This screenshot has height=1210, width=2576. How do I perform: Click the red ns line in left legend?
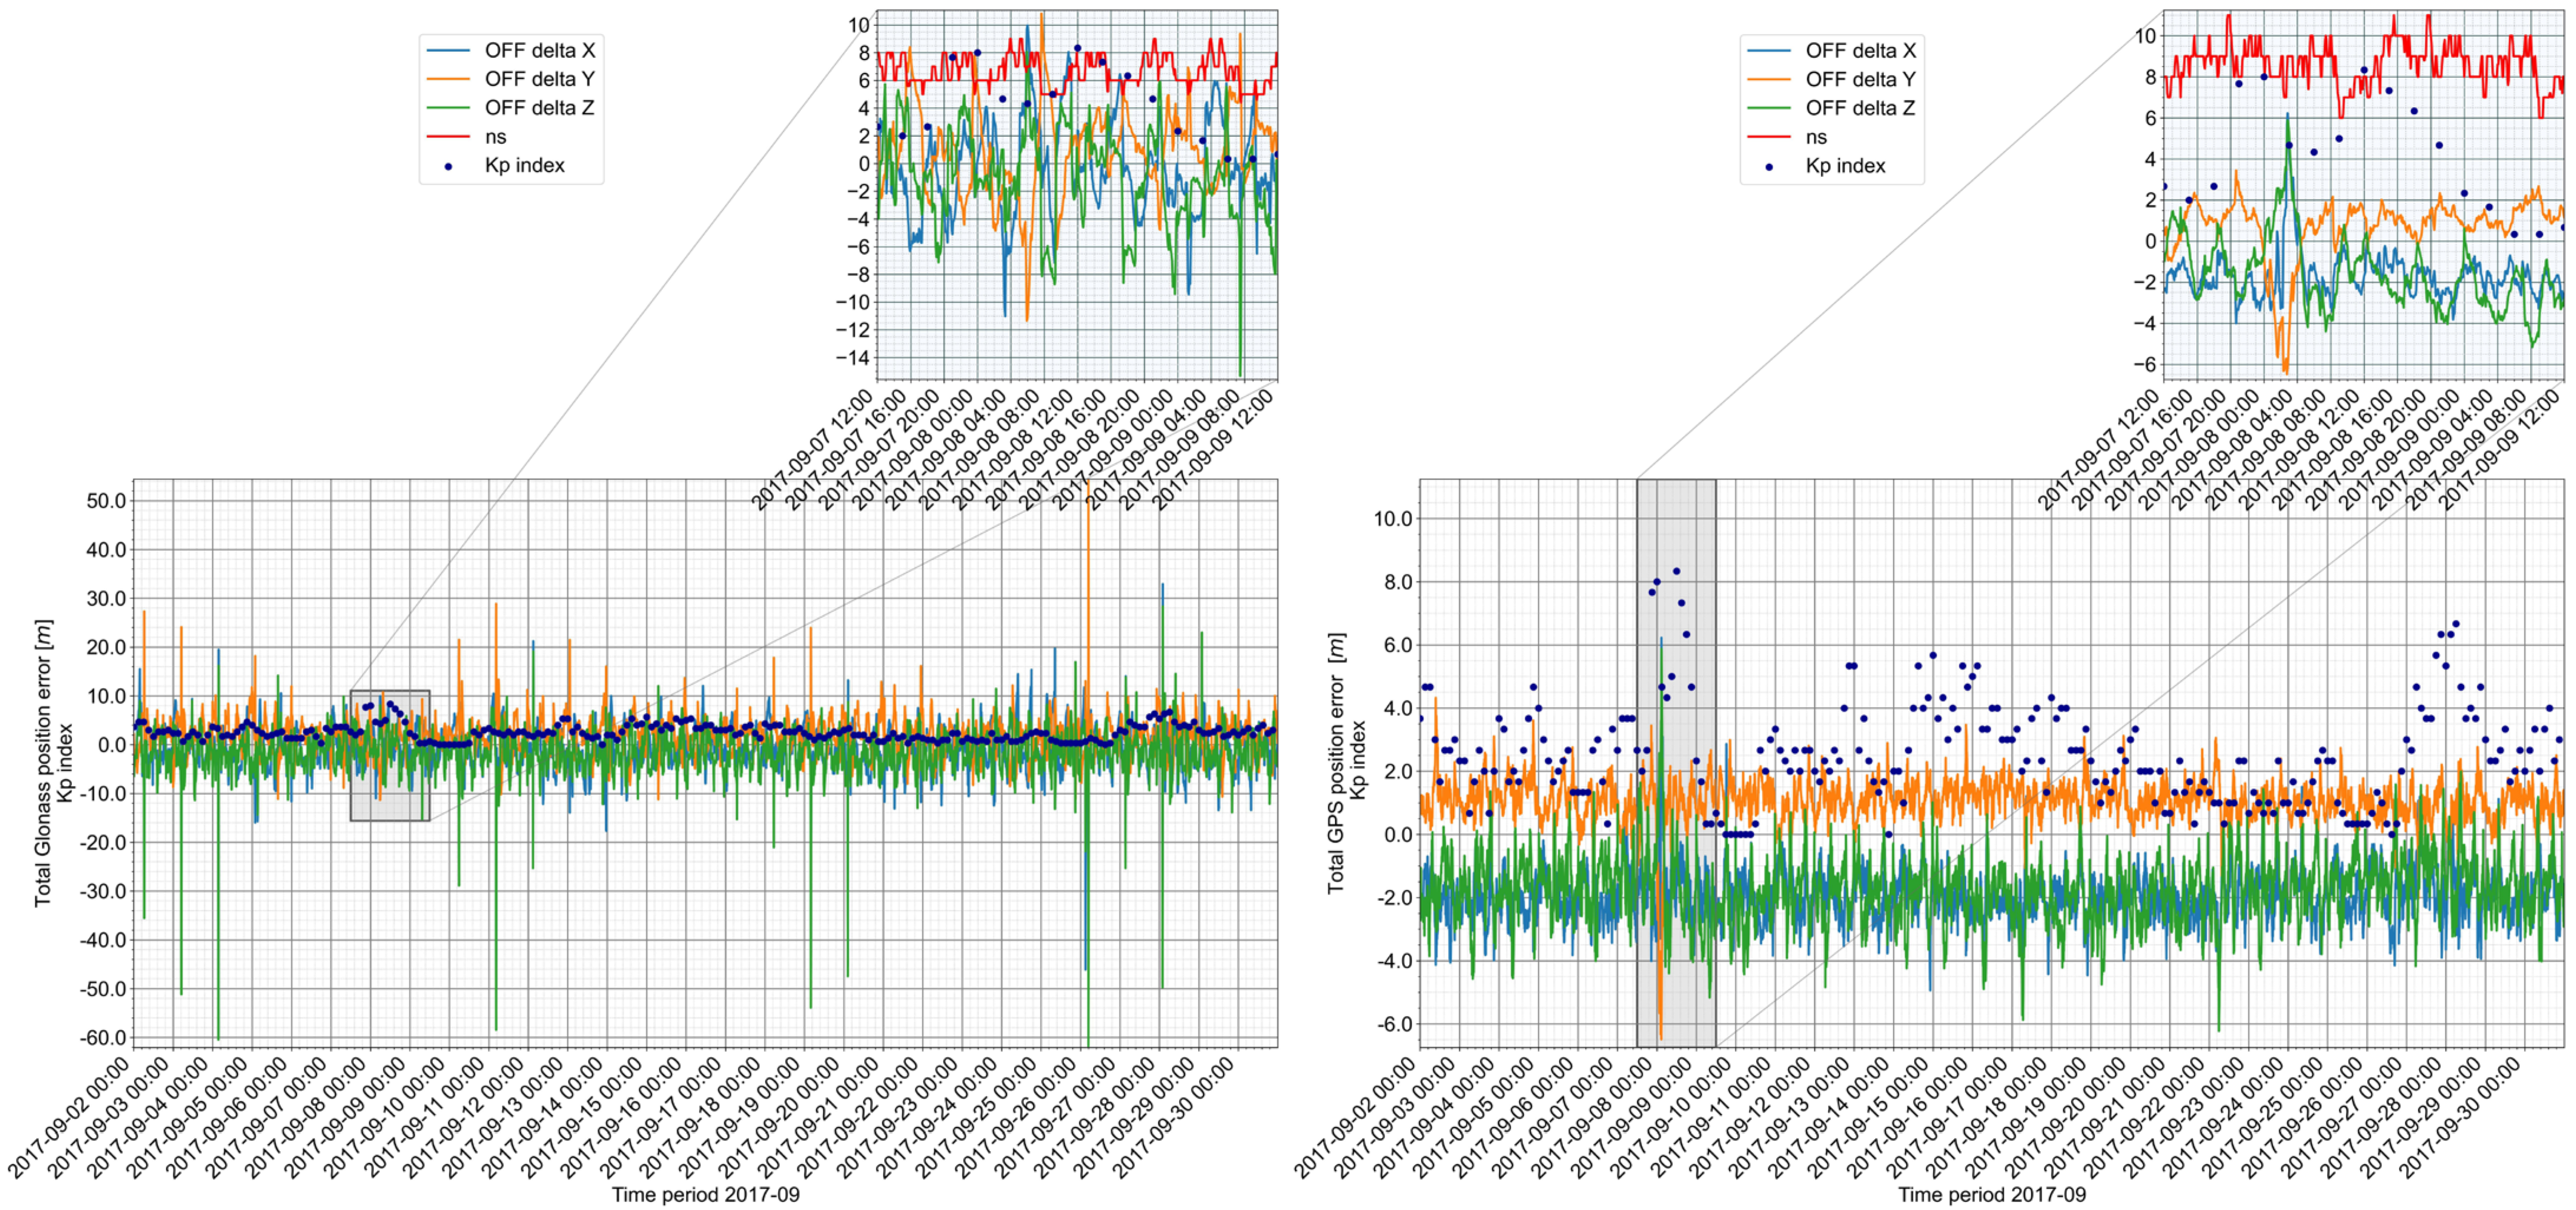click(448, 137)
